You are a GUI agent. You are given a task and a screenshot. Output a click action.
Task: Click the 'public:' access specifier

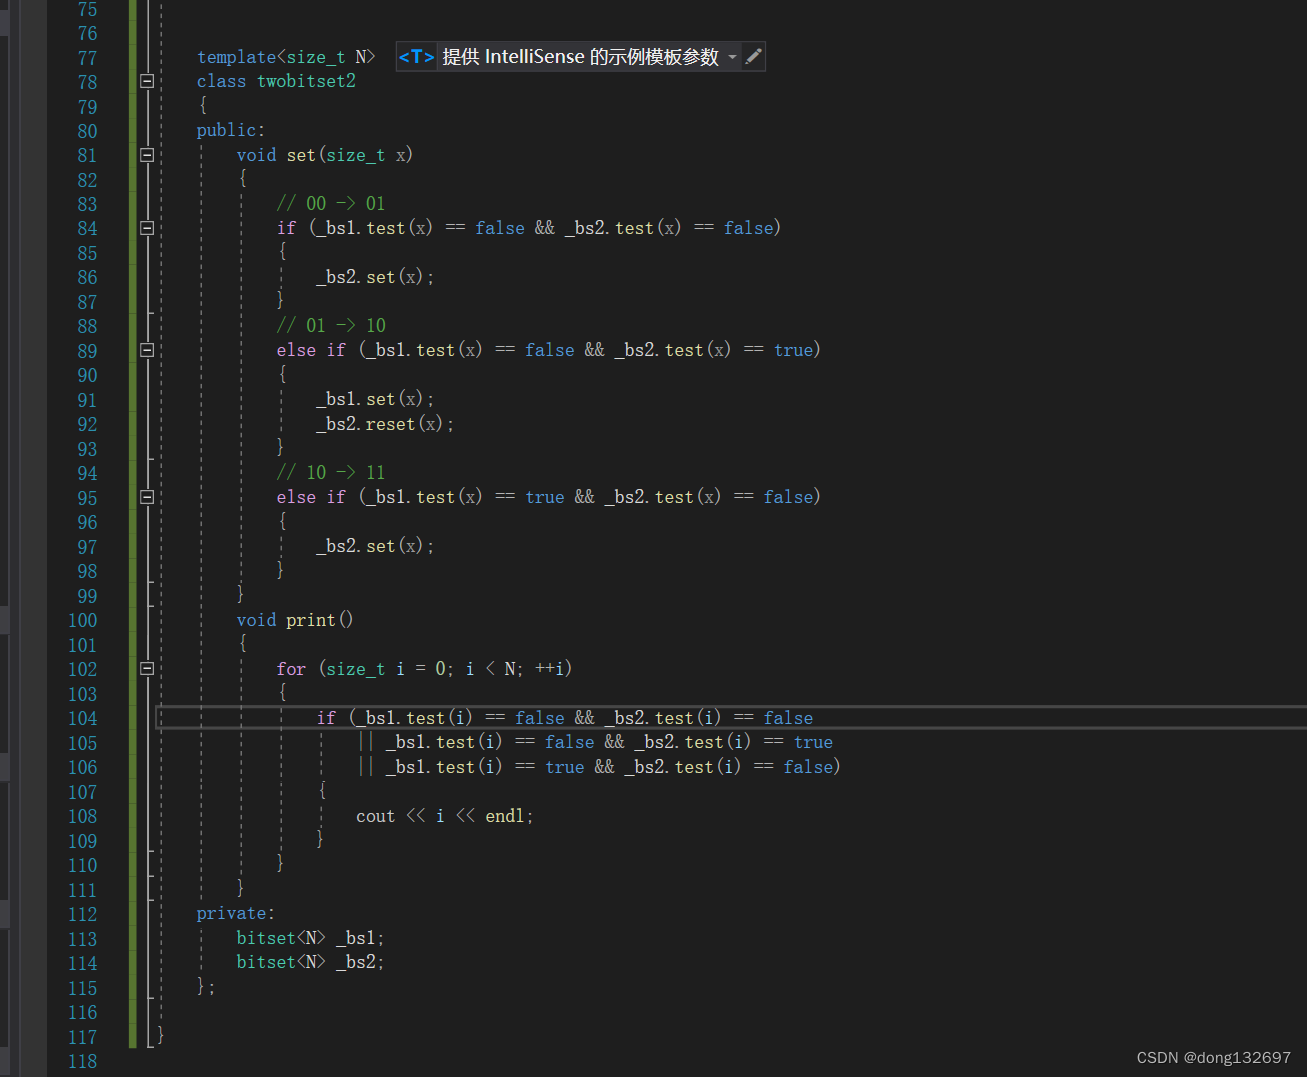click(231, 130)
